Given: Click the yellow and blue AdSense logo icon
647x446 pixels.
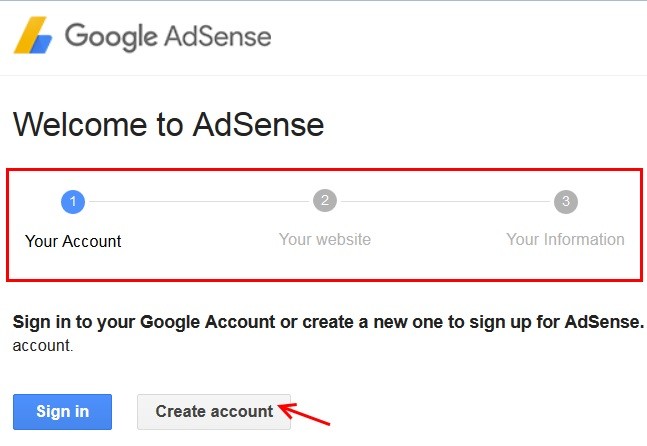Looking at the screenshot, I should pos(34,37).
